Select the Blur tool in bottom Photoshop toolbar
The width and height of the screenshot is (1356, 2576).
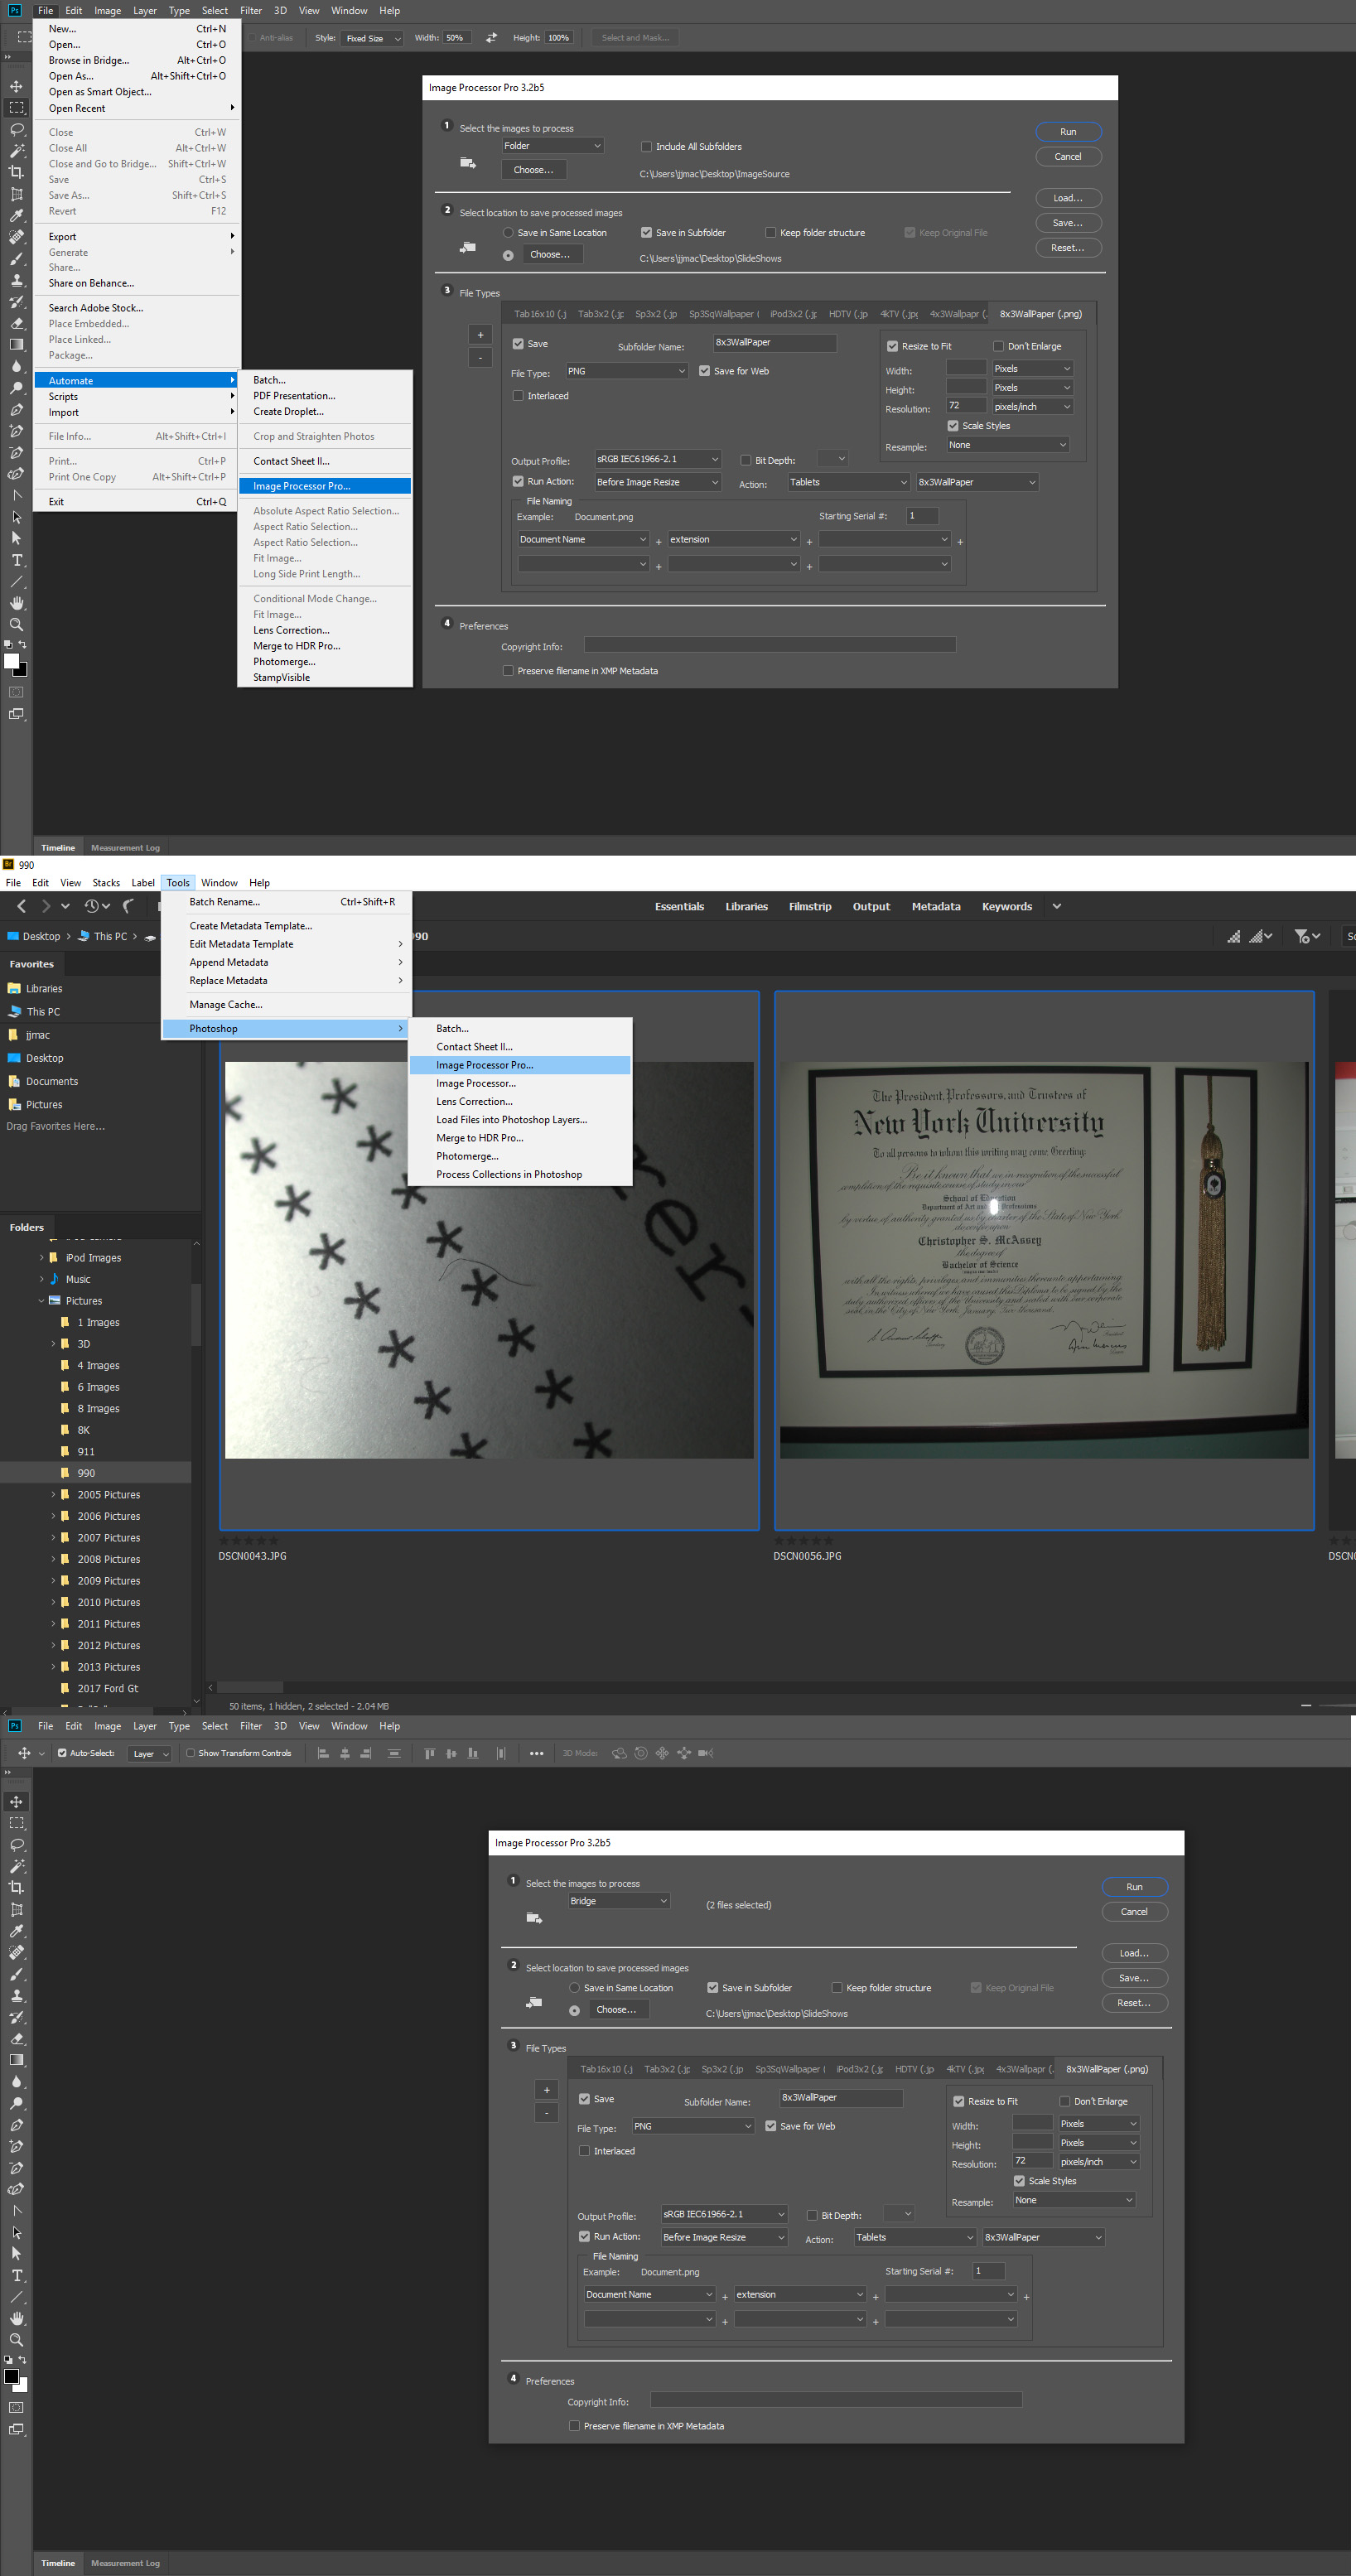tap(16, 2081)
